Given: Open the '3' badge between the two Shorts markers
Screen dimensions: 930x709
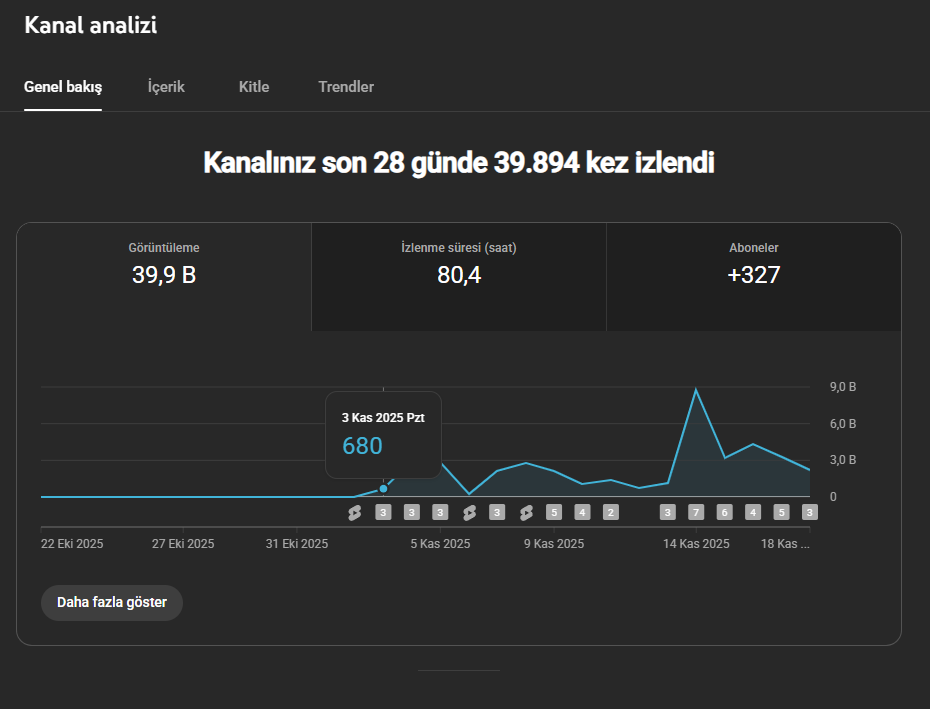Looking at the screenshot, I should (497, 513).
